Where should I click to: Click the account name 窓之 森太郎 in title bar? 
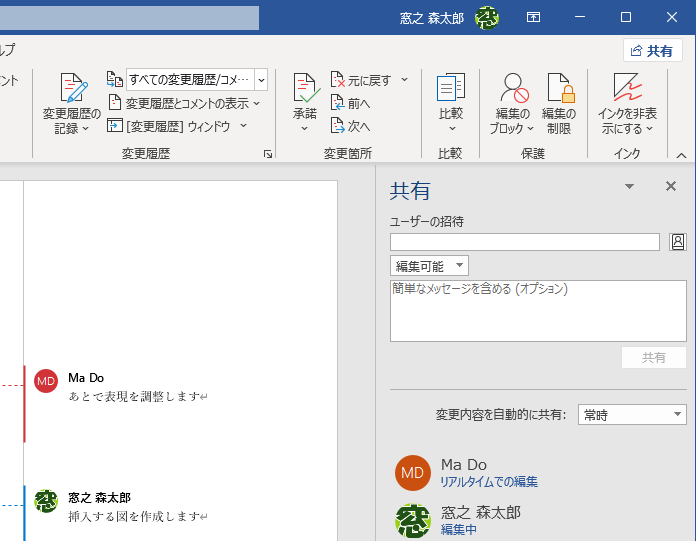coord(431,18)
